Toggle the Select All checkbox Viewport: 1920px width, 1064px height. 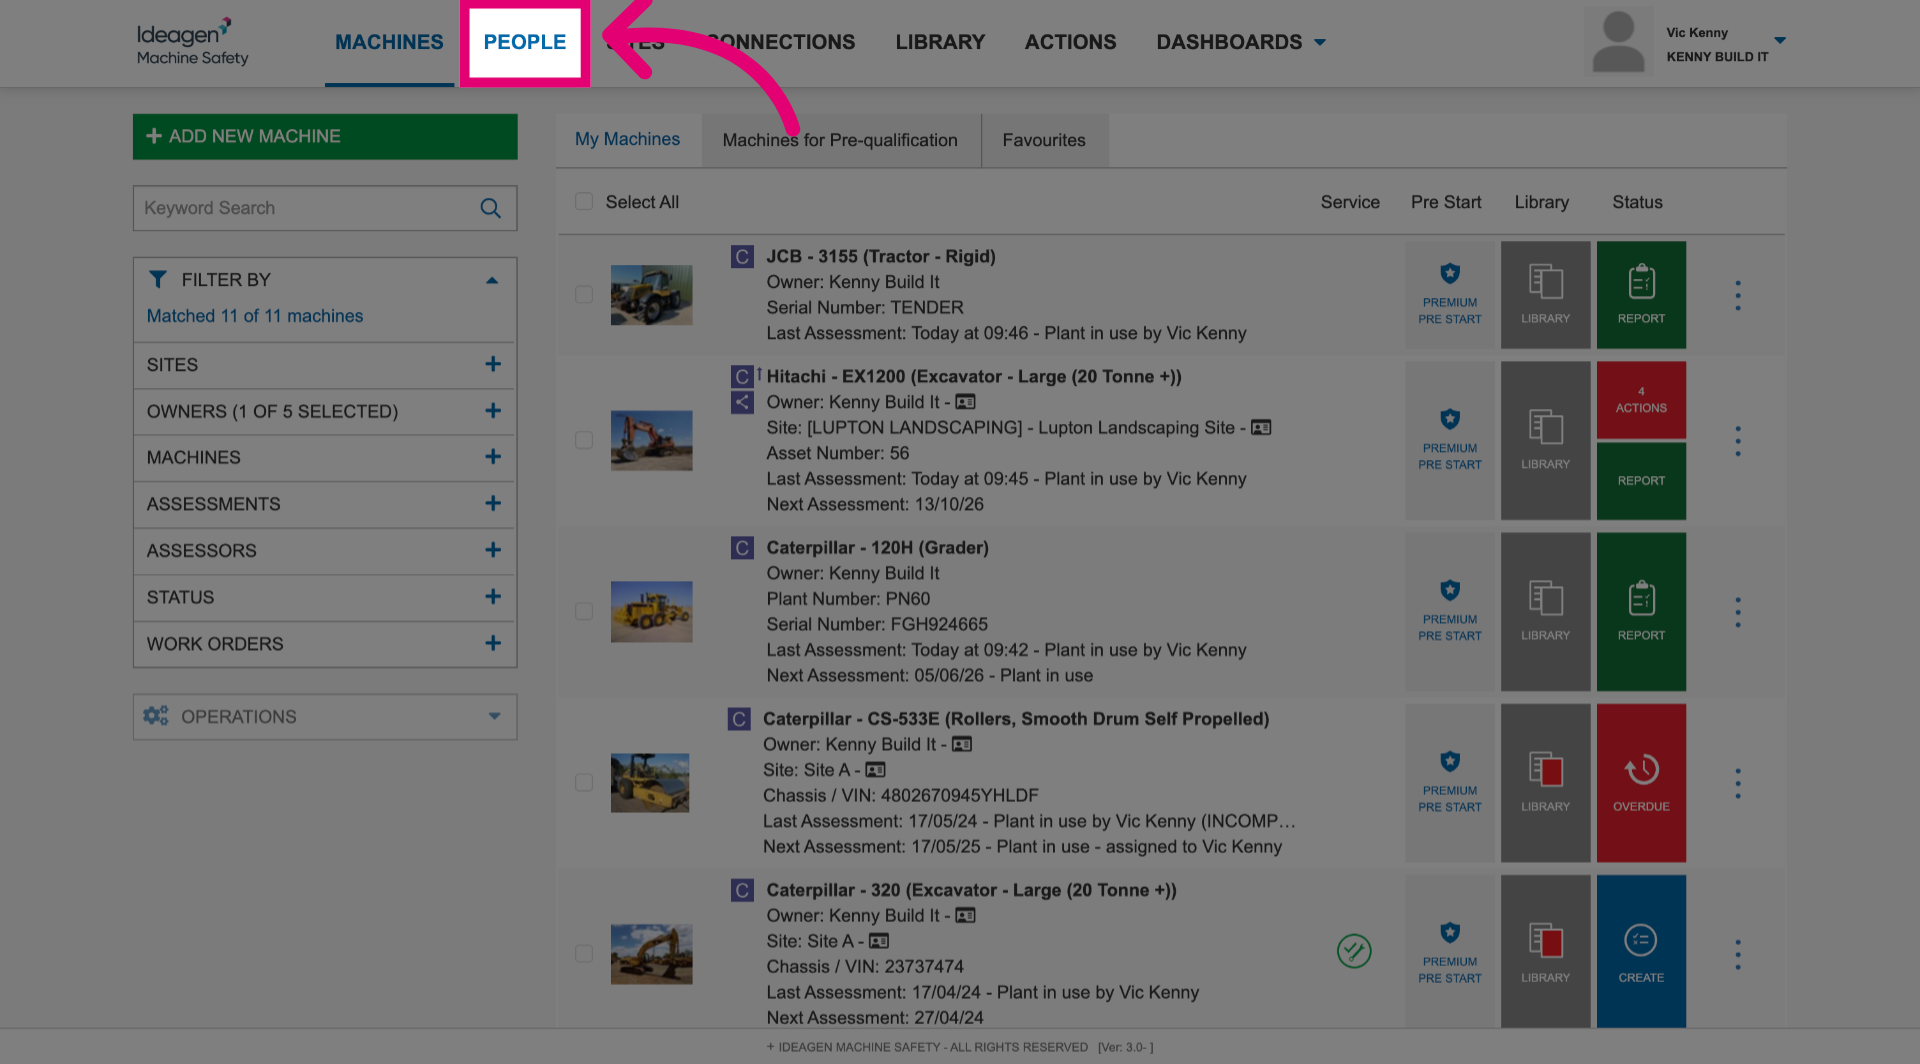[x=584, y=202]
